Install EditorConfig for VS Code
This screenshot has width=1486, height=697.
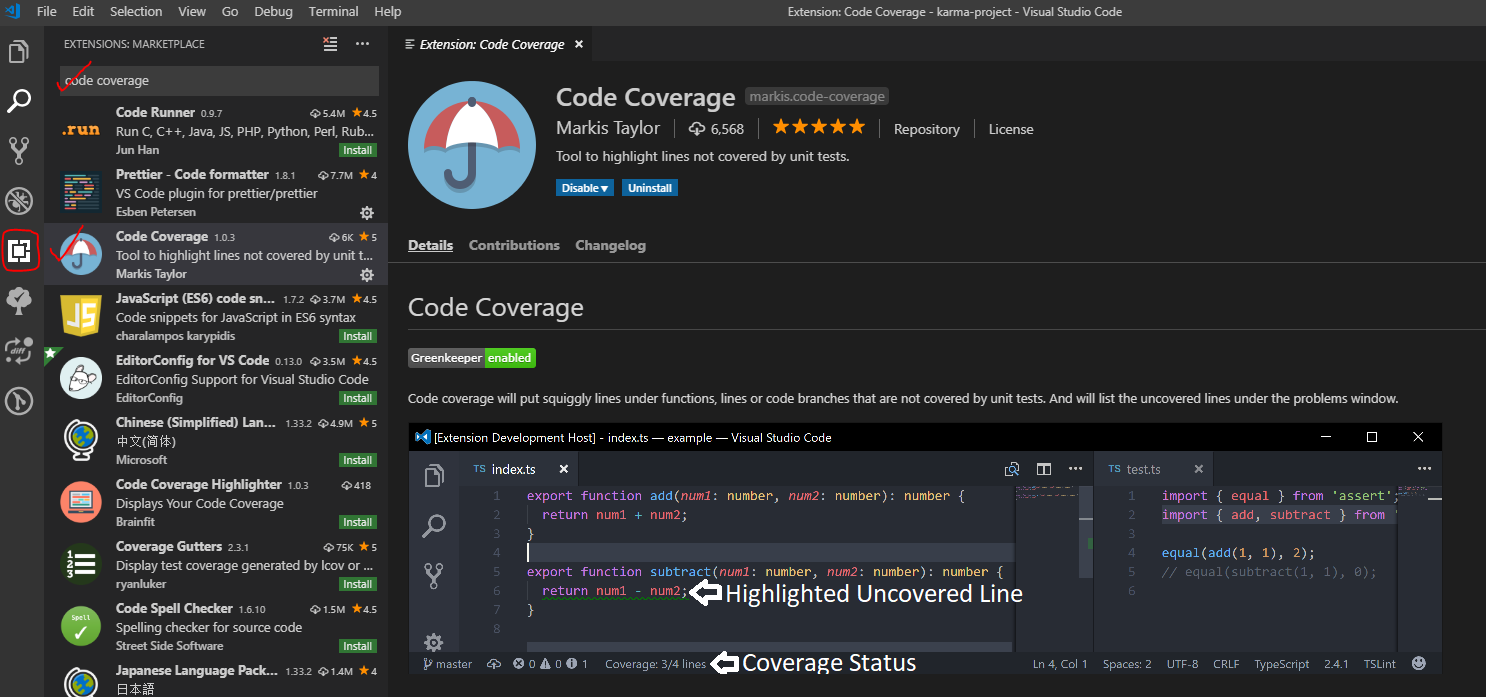pyautogui.click(x=357, y=398)
